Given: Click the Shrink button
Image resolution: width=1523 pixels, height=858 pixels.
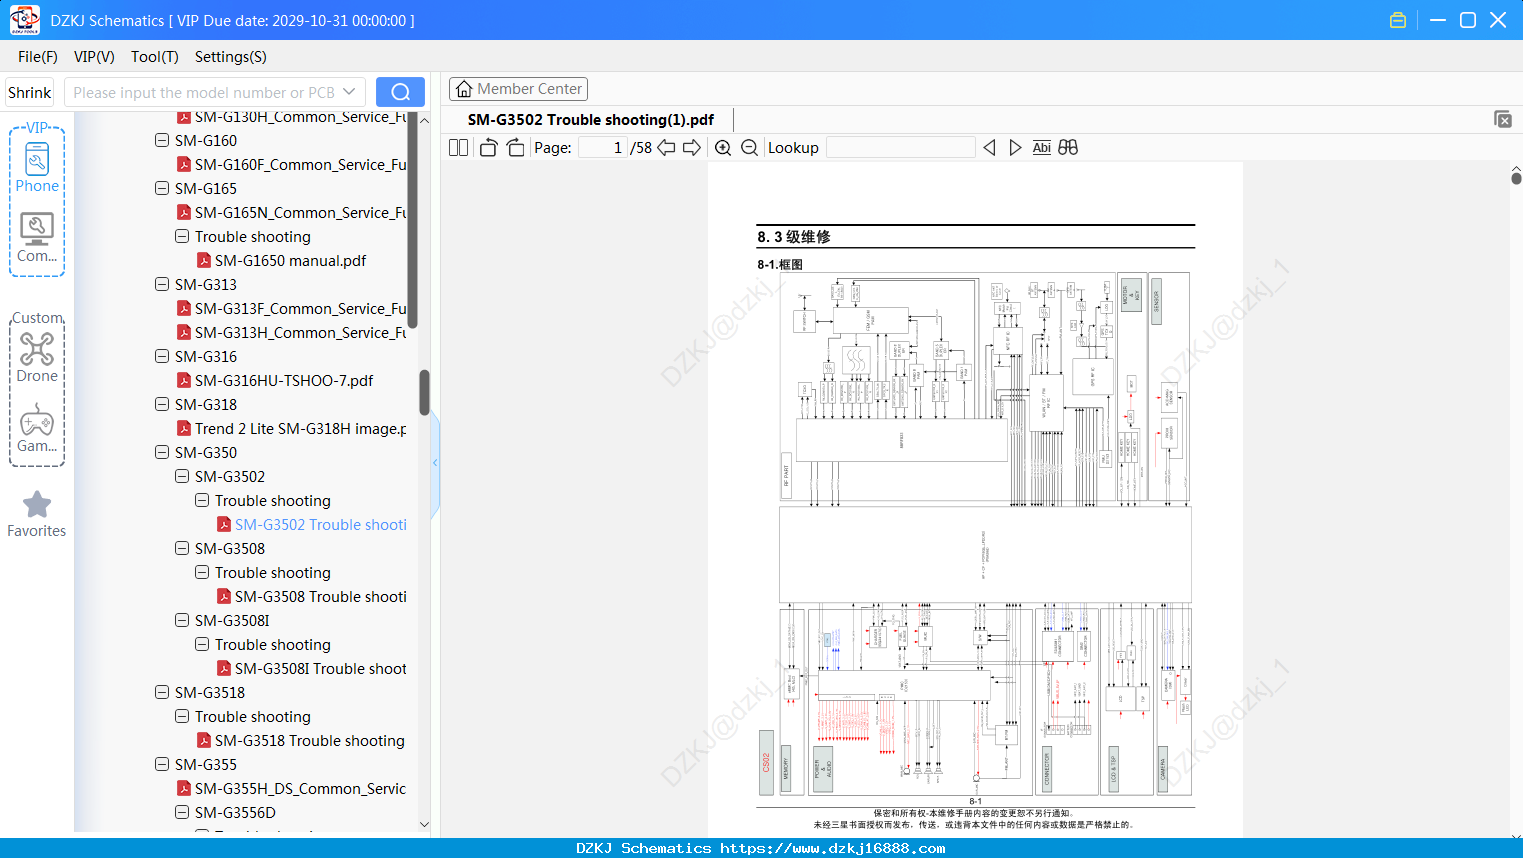Looking at the screenshot, I should tap(29, 92).
